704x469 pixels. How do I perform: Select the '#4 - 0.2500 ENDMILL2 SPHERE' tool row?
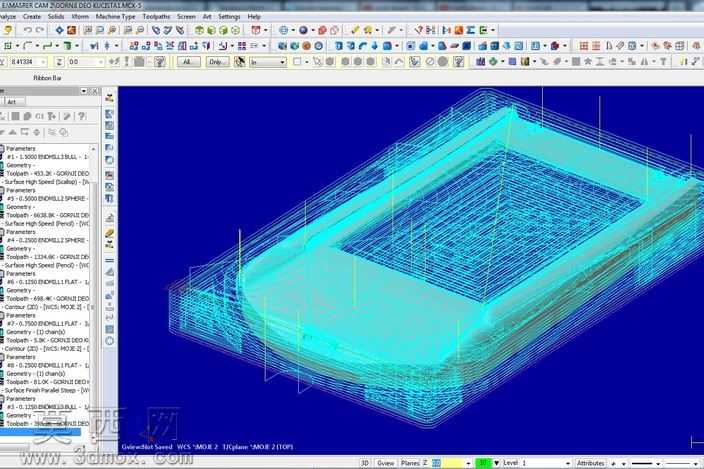click(x=46, y=240)
